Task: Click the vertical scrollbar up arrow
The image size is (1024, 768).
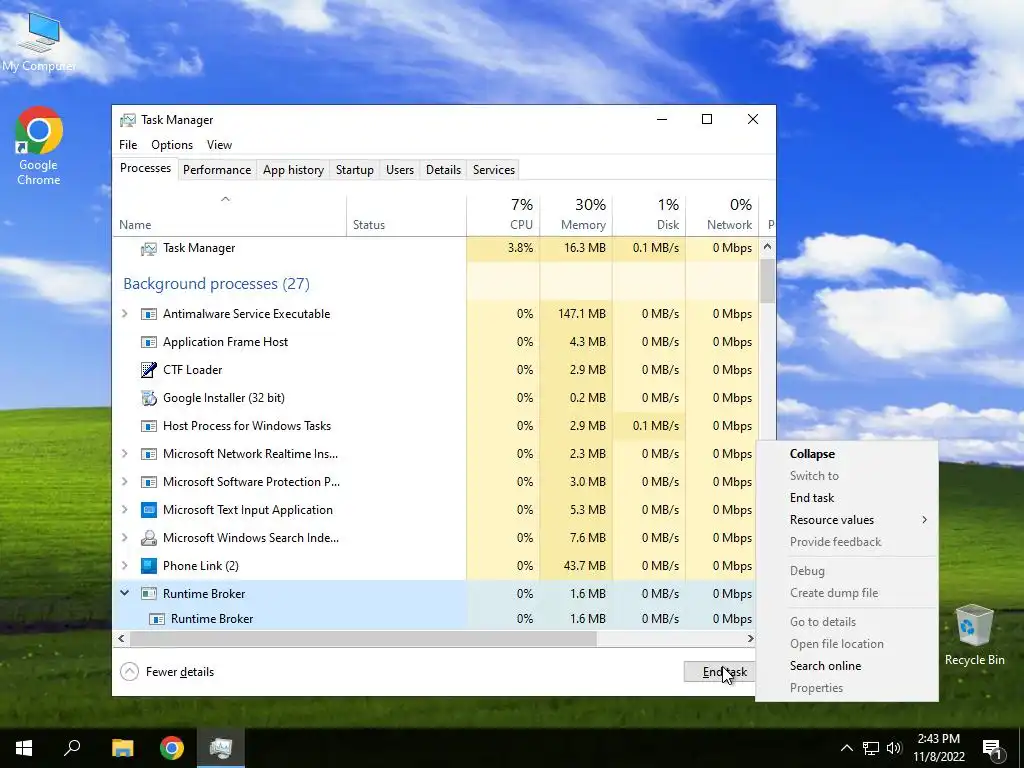Action: point(767,247)
